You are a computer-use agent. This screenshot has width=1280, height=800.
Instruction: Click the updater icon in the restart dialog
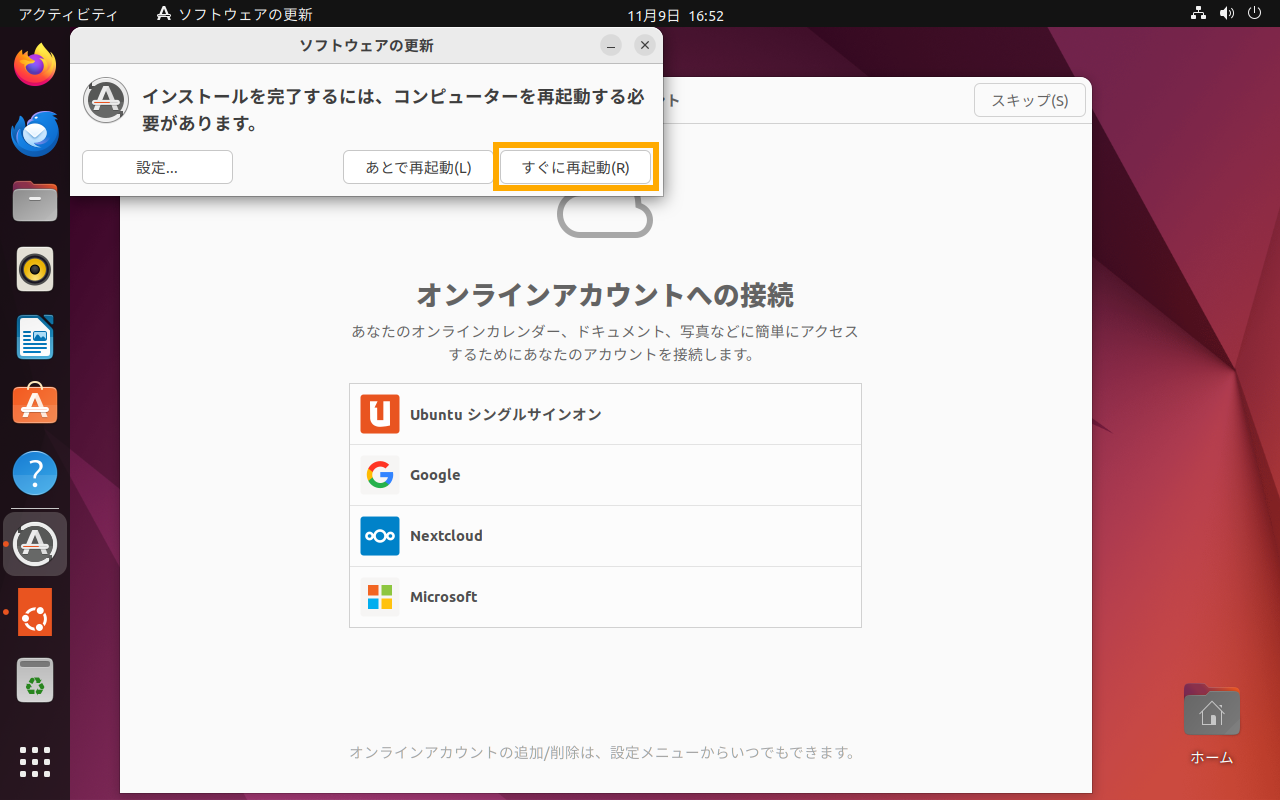pos(106,100)
